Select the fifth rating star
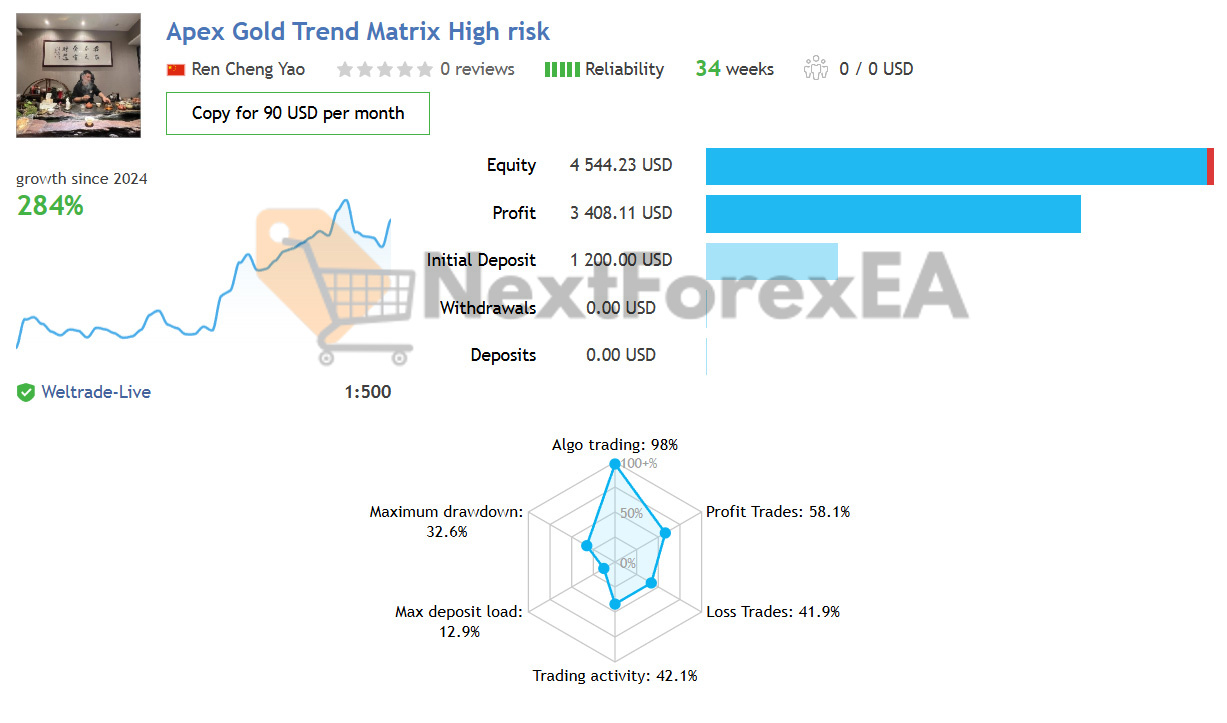Screen dimensions: 1227x723 (425, 69)
